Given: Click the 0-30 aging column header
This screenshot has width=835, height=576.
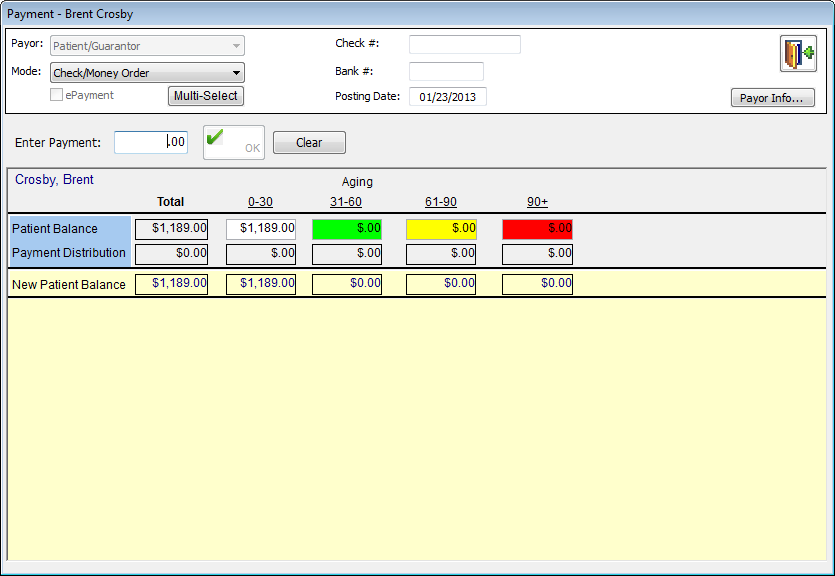Looking at the screenshot, I should click(x=260, y=202).
